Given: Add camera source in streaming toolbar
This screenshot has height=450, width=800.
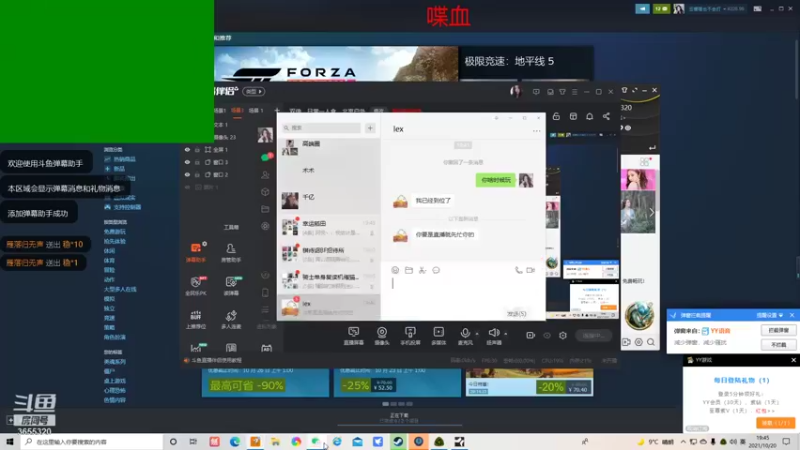Looking at the screenshot, I should tap(382, 336).
